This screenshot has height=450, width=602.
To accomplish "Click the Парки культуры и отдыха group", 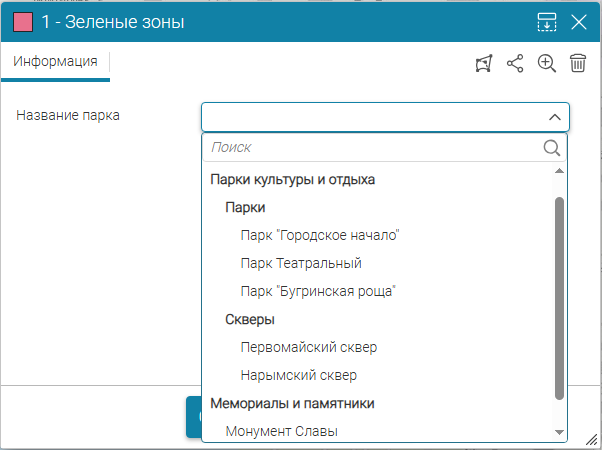I will [292, 180].
